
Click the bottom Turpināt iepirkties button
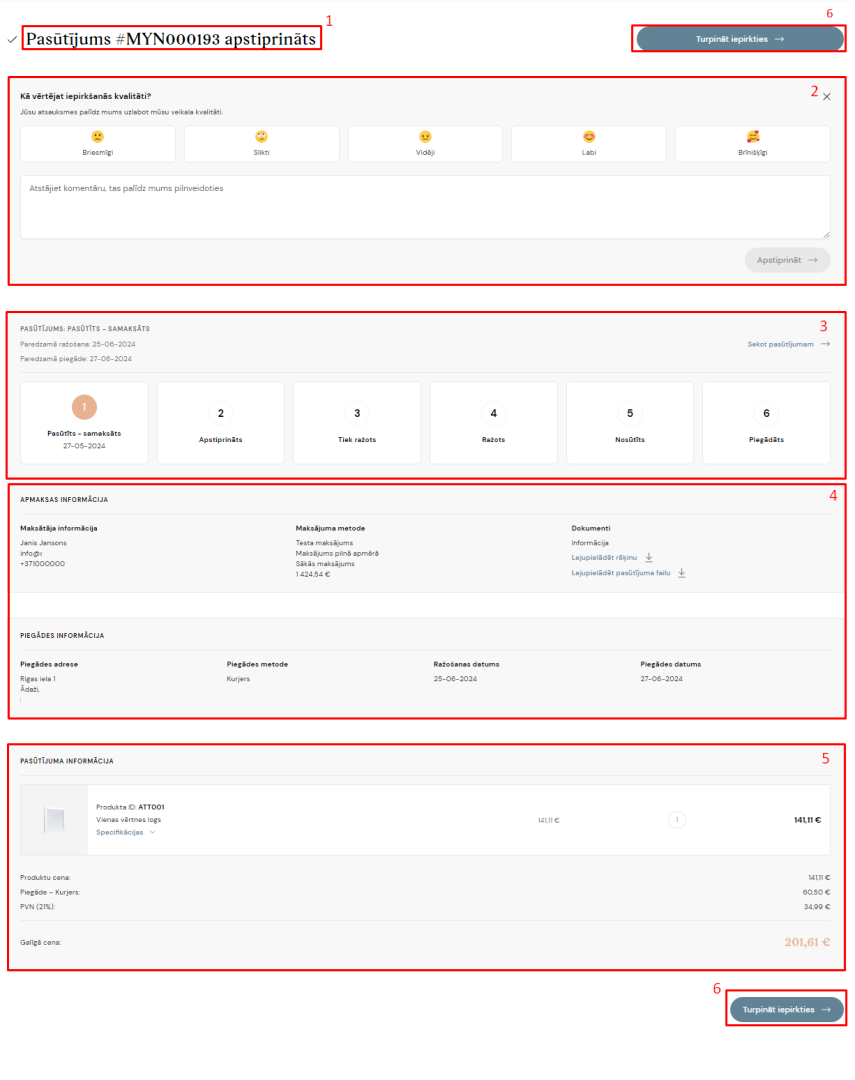tap(786, 1009)
